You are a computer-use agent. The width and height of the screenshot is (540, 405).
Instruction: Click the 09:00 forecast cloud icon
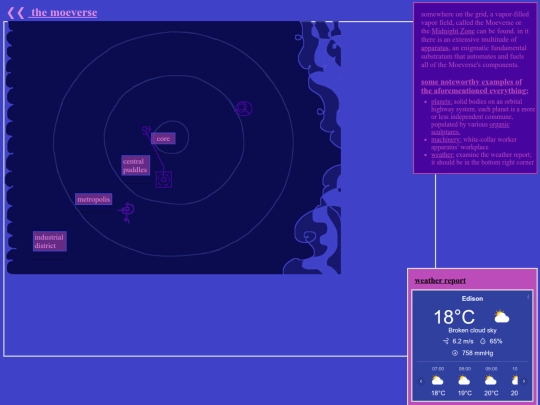tap(491, 380)
